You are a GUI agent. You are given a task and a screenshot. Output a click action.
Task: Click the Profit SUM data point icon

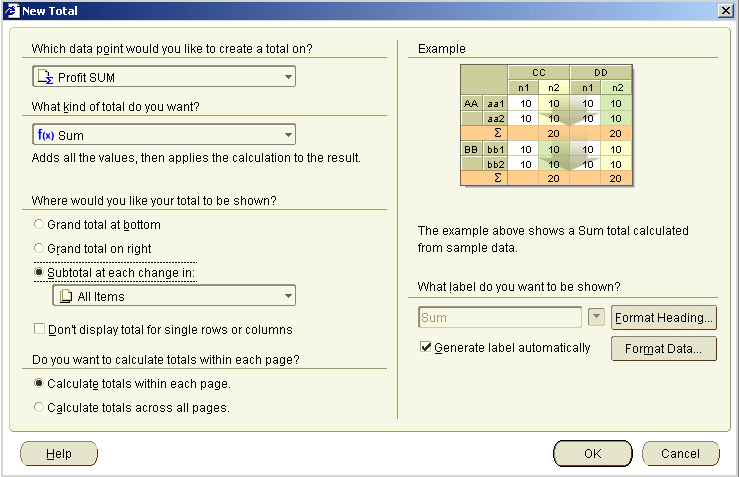45,77
